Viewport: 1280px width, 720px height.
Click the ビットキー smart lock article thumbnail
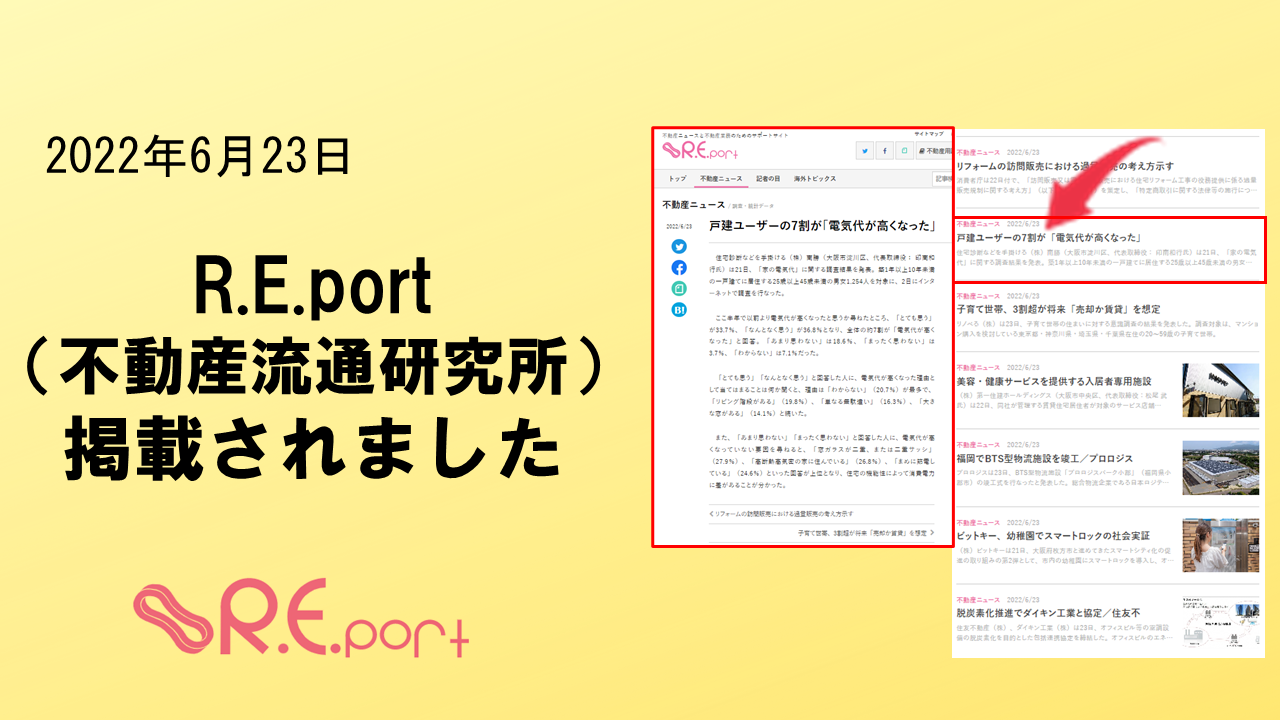click(1220, 545)
